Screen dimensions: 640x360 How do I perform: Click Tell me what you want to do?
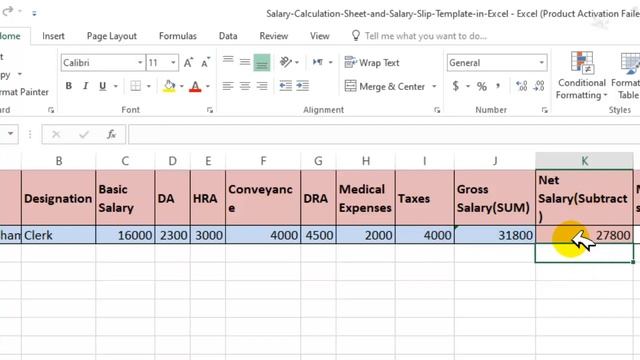pos(425,36)
